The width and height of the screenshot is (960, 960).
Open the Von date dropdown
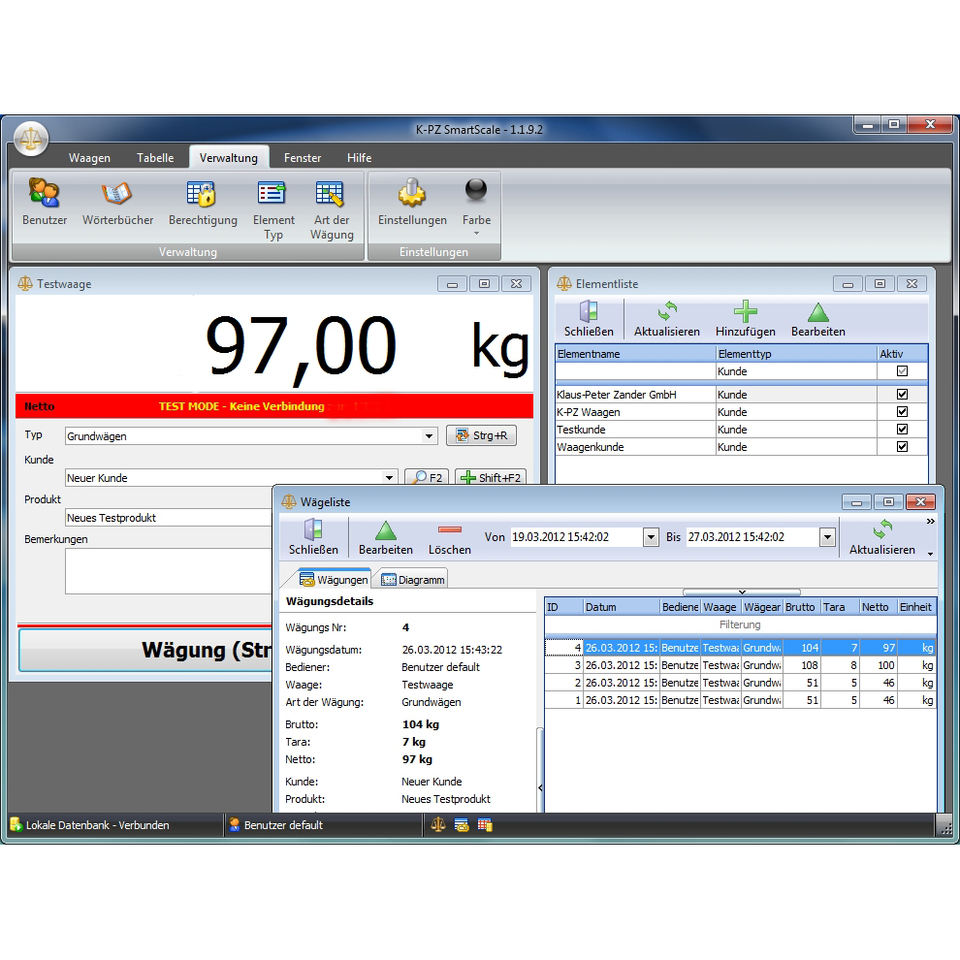(x=651, y=537)
